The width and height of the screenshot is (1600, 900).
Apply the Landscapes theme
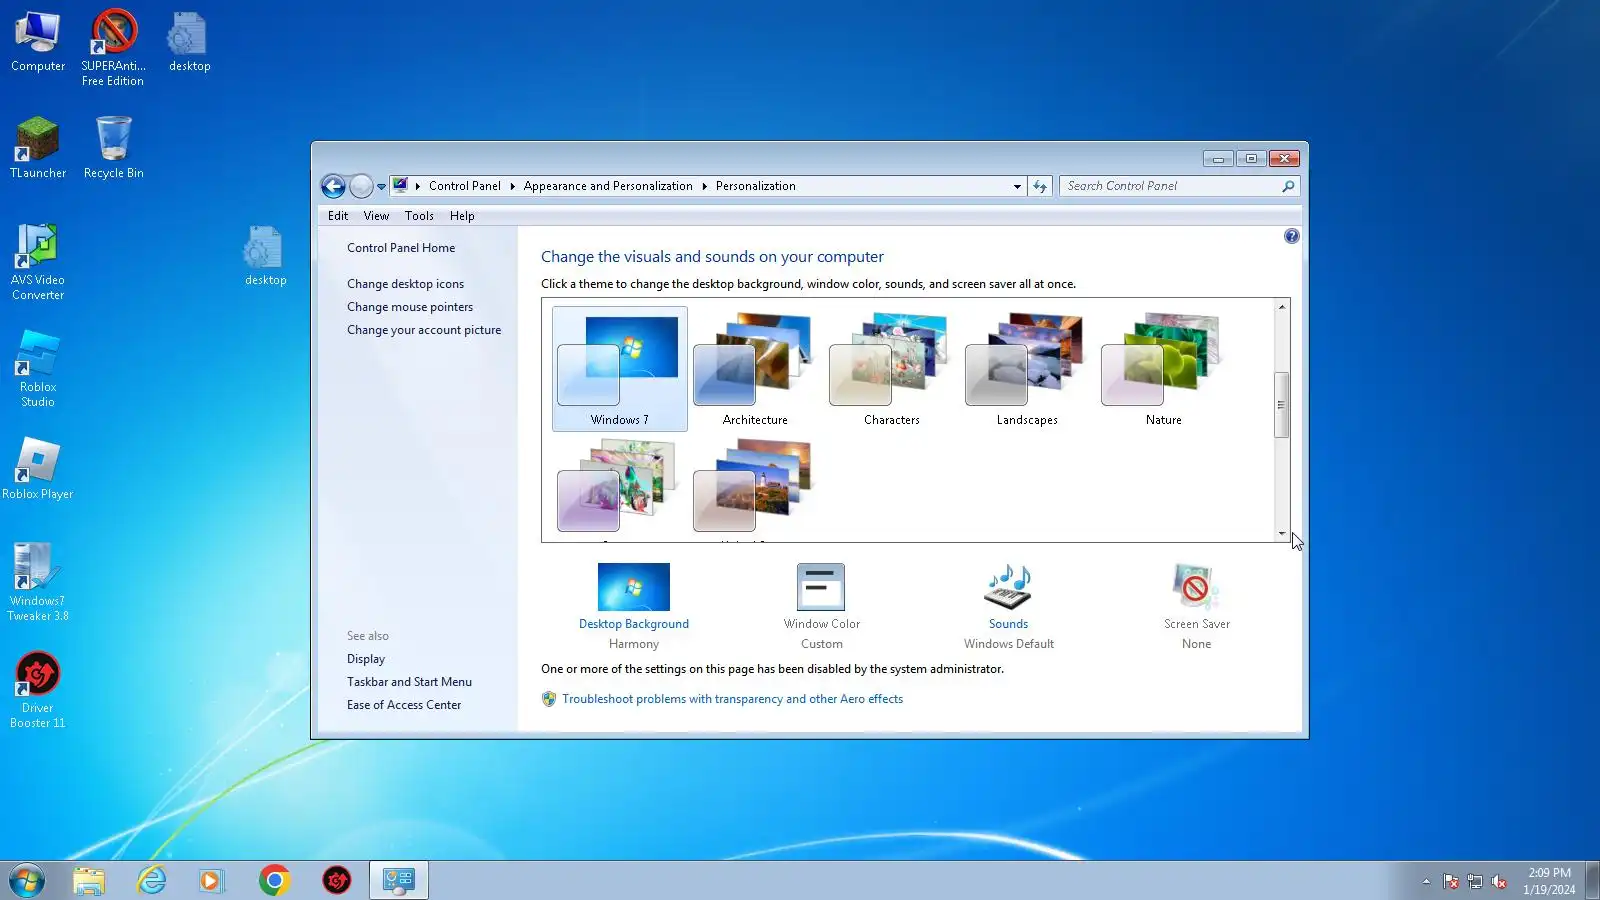(x=1027, y=369)
